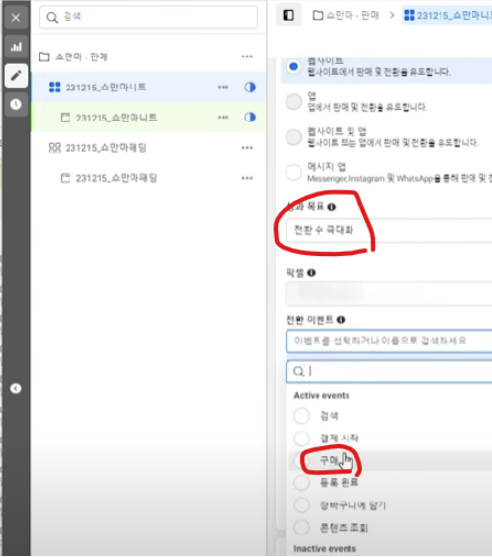Click info icon next to 픽셀
Viewport: 492px width, 557px height.
pos(312,272)
